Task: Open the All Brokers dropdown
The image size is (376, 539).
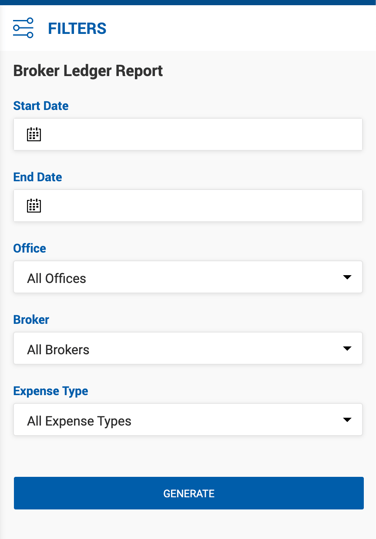Action: click(188, 348)
